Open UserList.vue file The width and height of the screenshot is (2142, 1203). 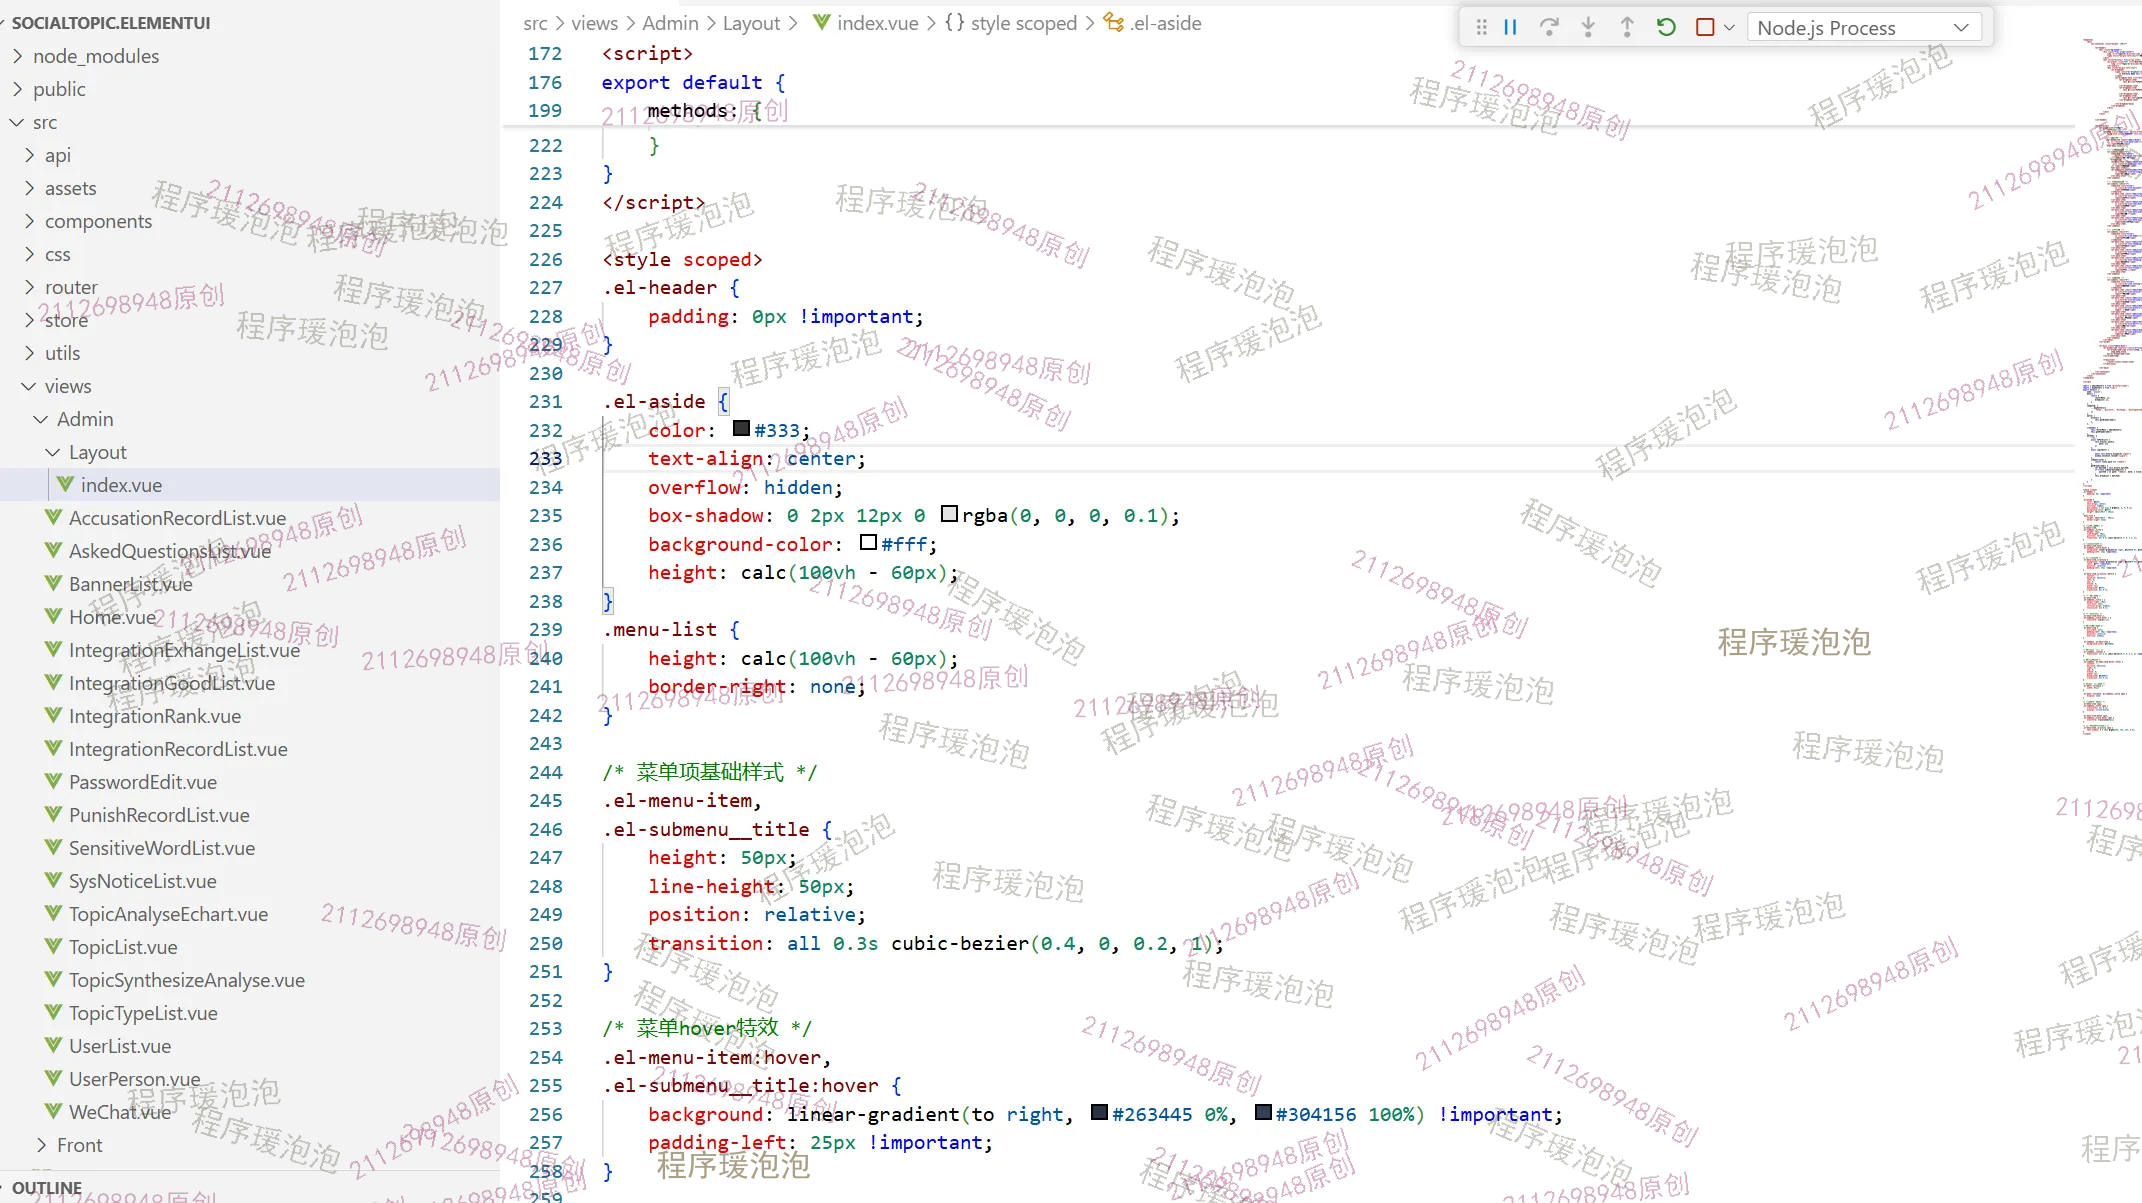(119, 1046)
